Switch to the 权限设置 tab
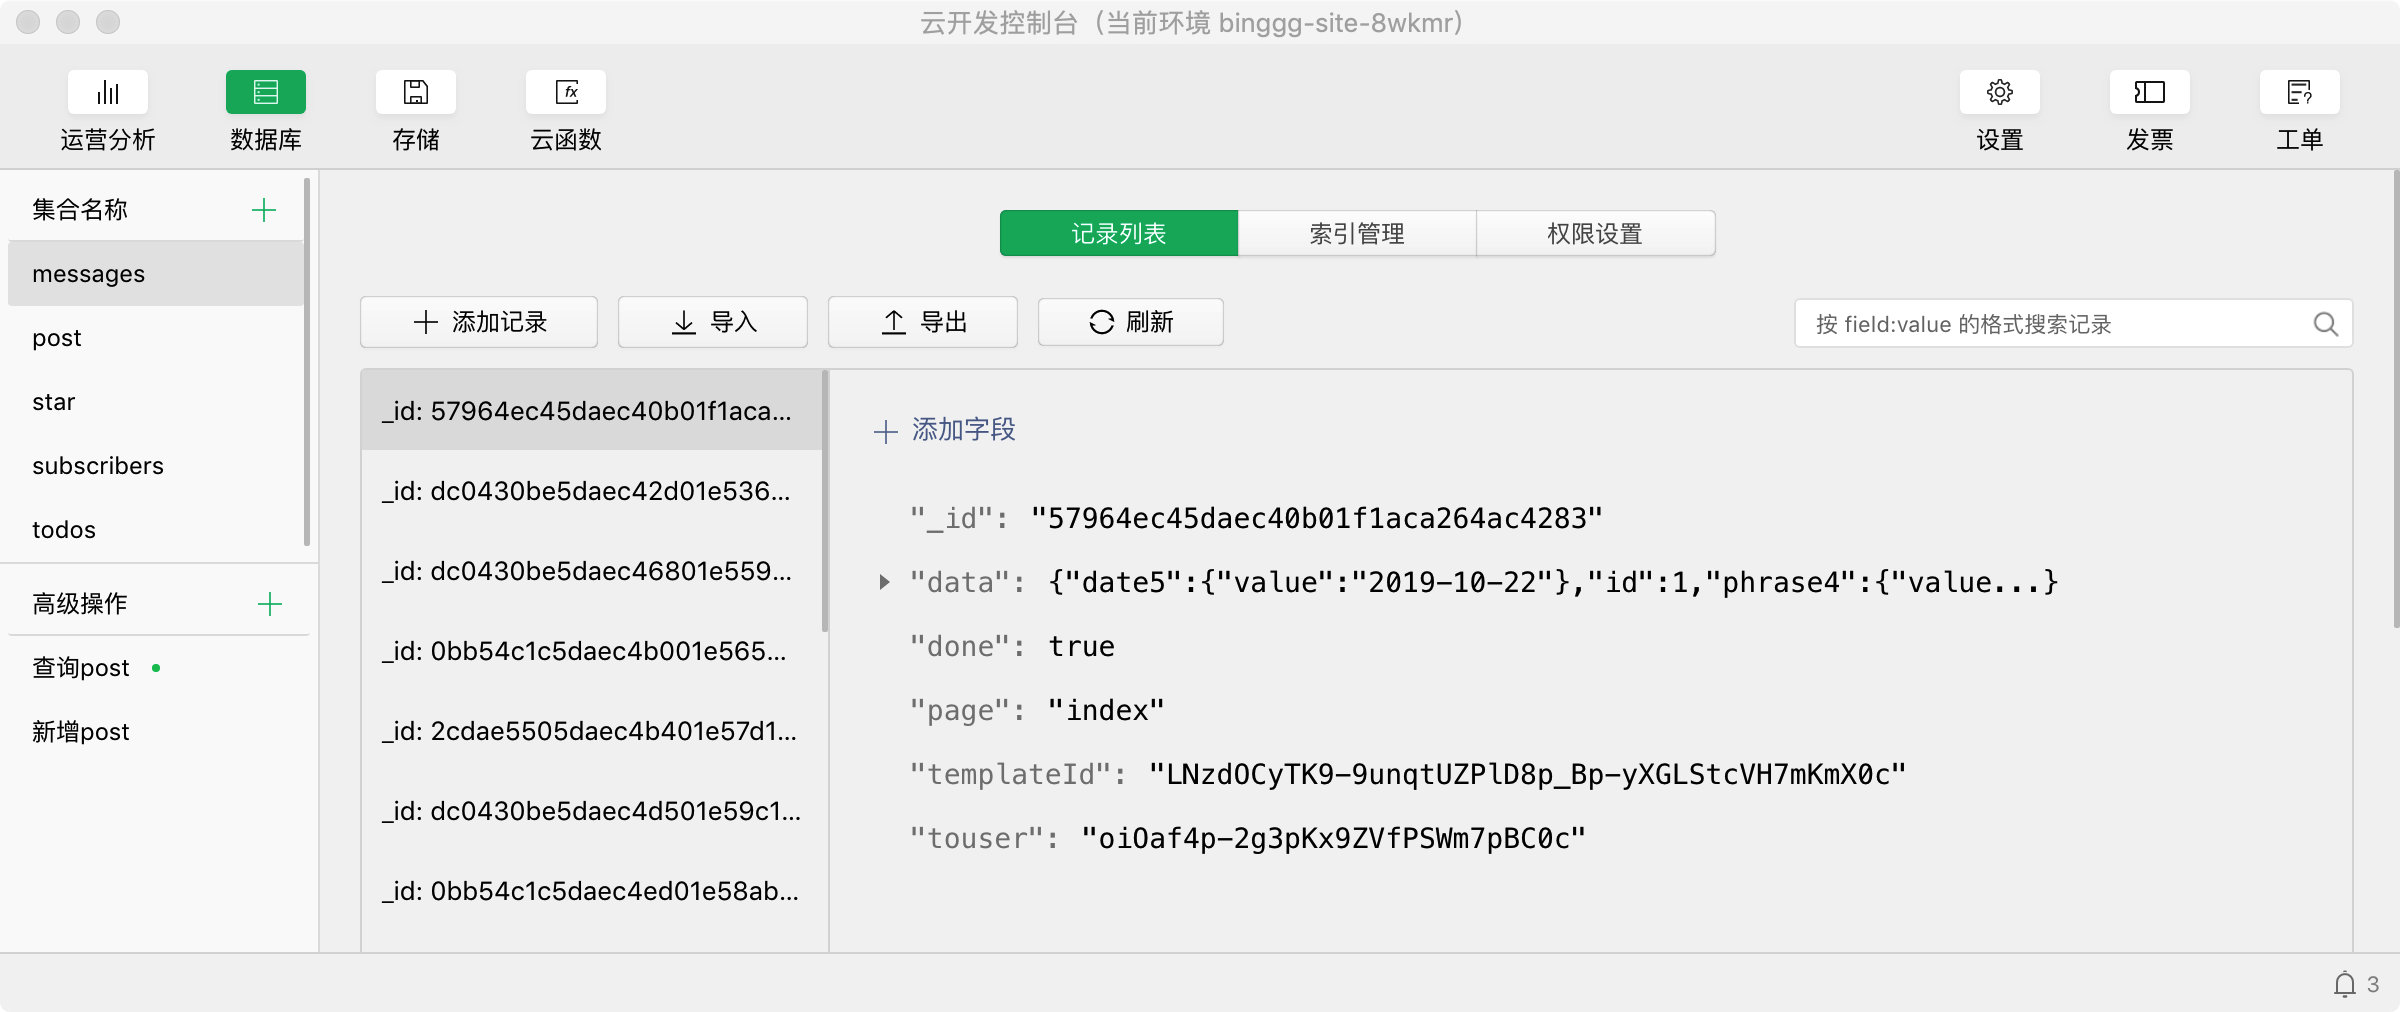2400x1012 pixels. coord(1595,233)
